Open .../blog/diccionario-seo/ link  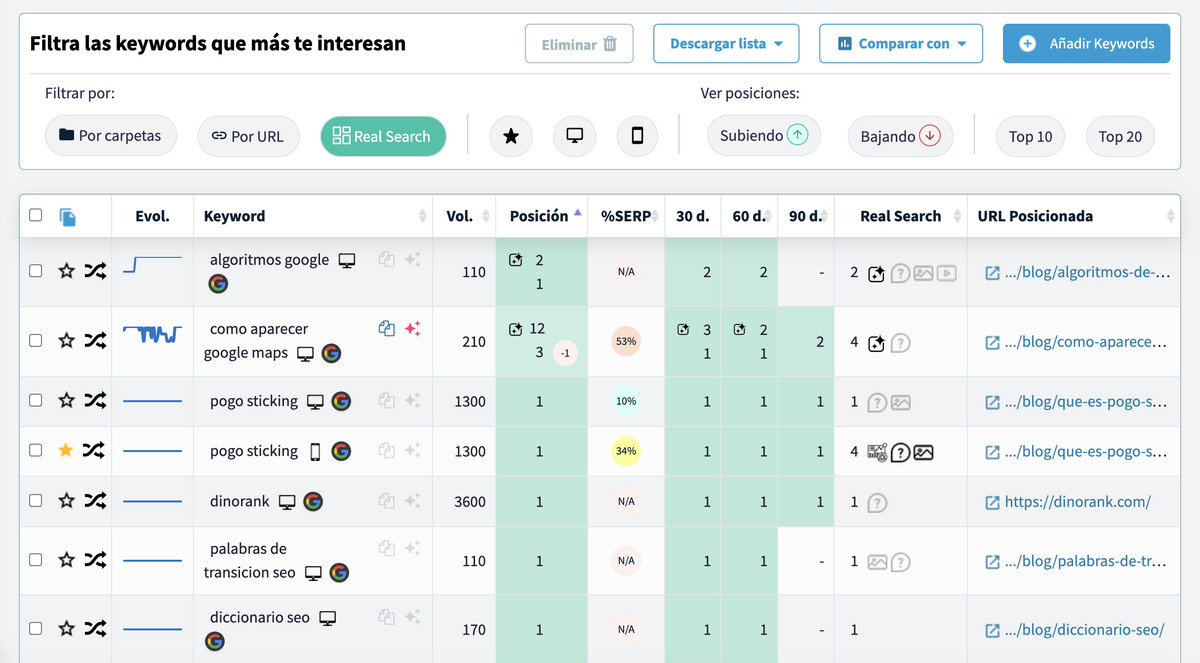click(1084, 630)
